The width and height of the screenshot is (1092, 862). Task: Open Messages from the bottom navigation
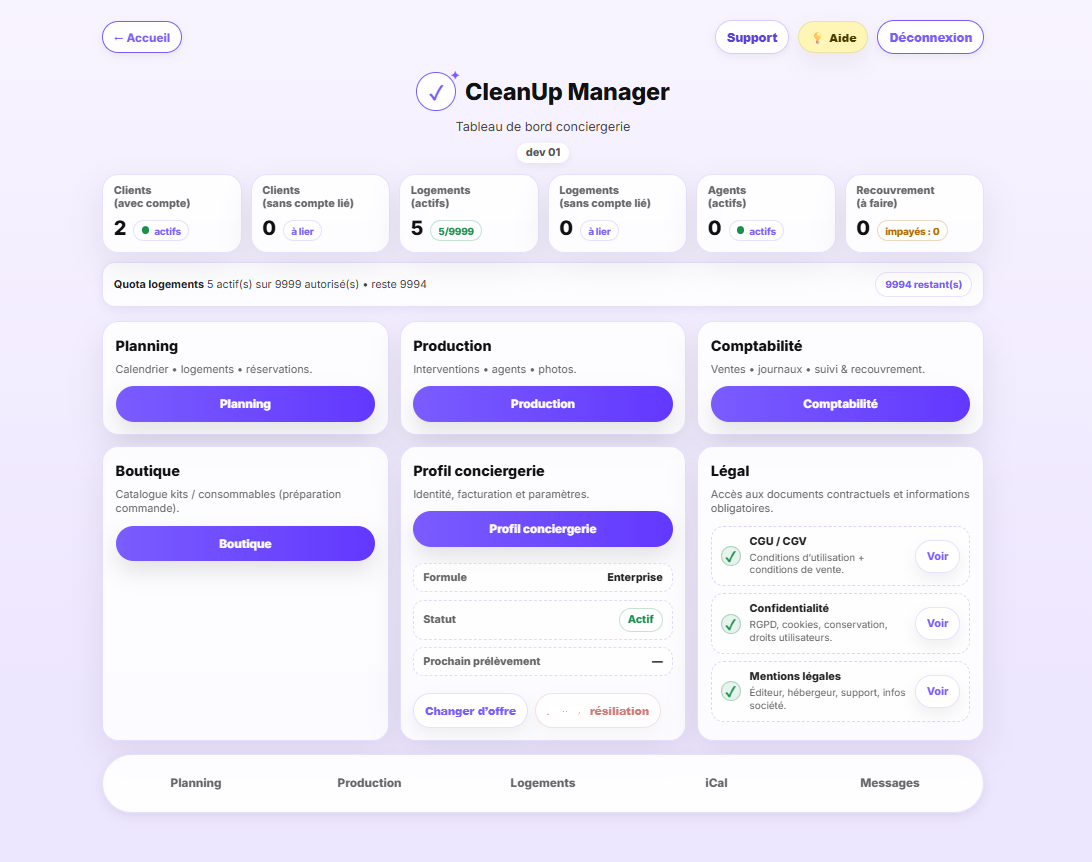pos(889,783)
